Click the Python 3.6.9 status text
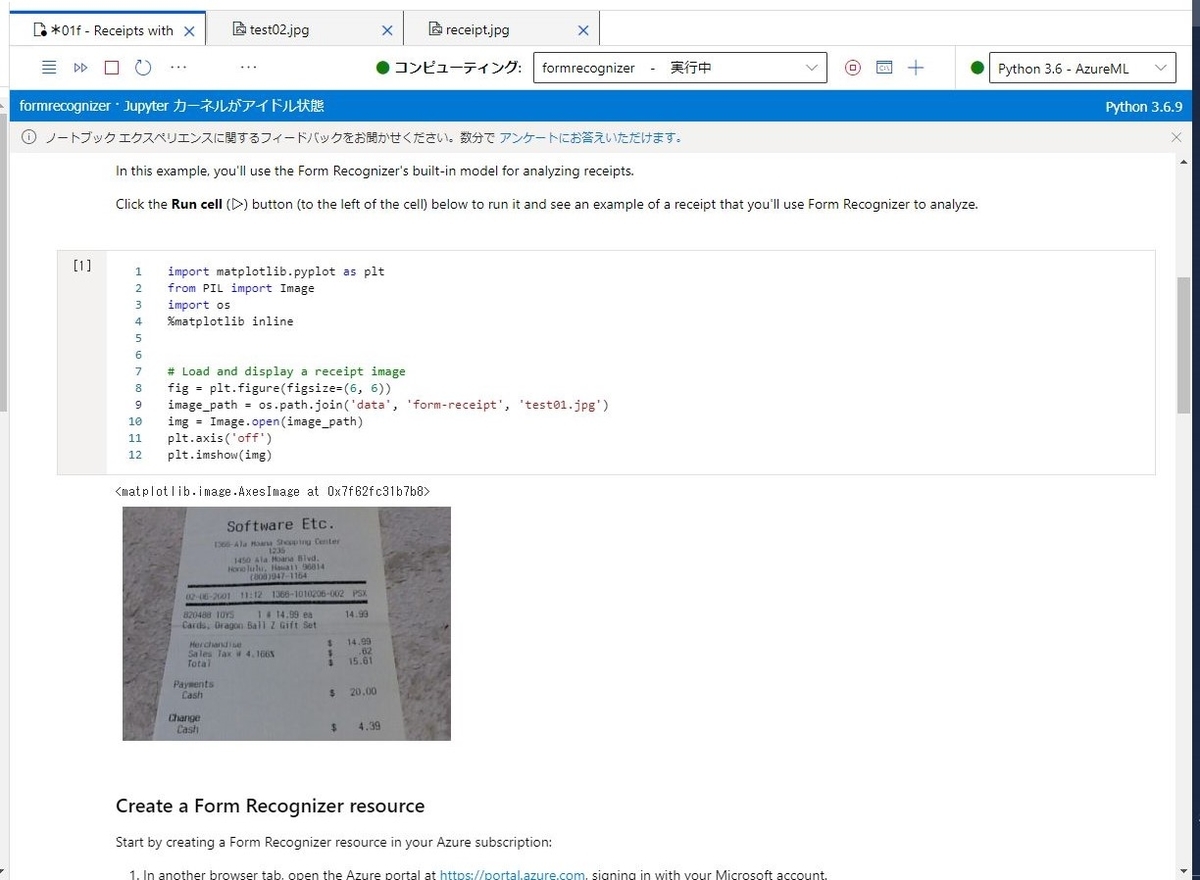Image resolution: width=1200 pixels, height=880 pixels. point(1144,106)
